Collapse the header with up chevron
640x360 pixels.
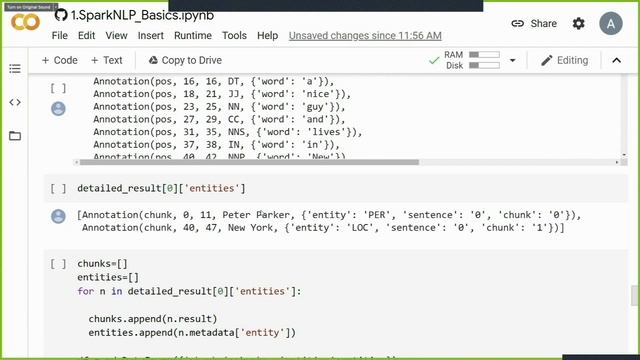tap(617, 60)
